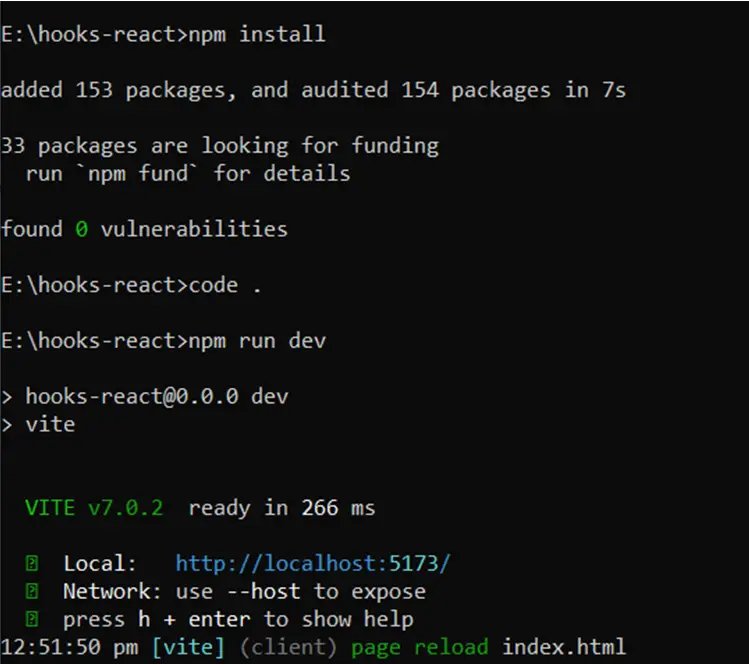The image size is (749, 665).
Task: Open the http://localhost:5173/ link
Action: coord(312,563)
